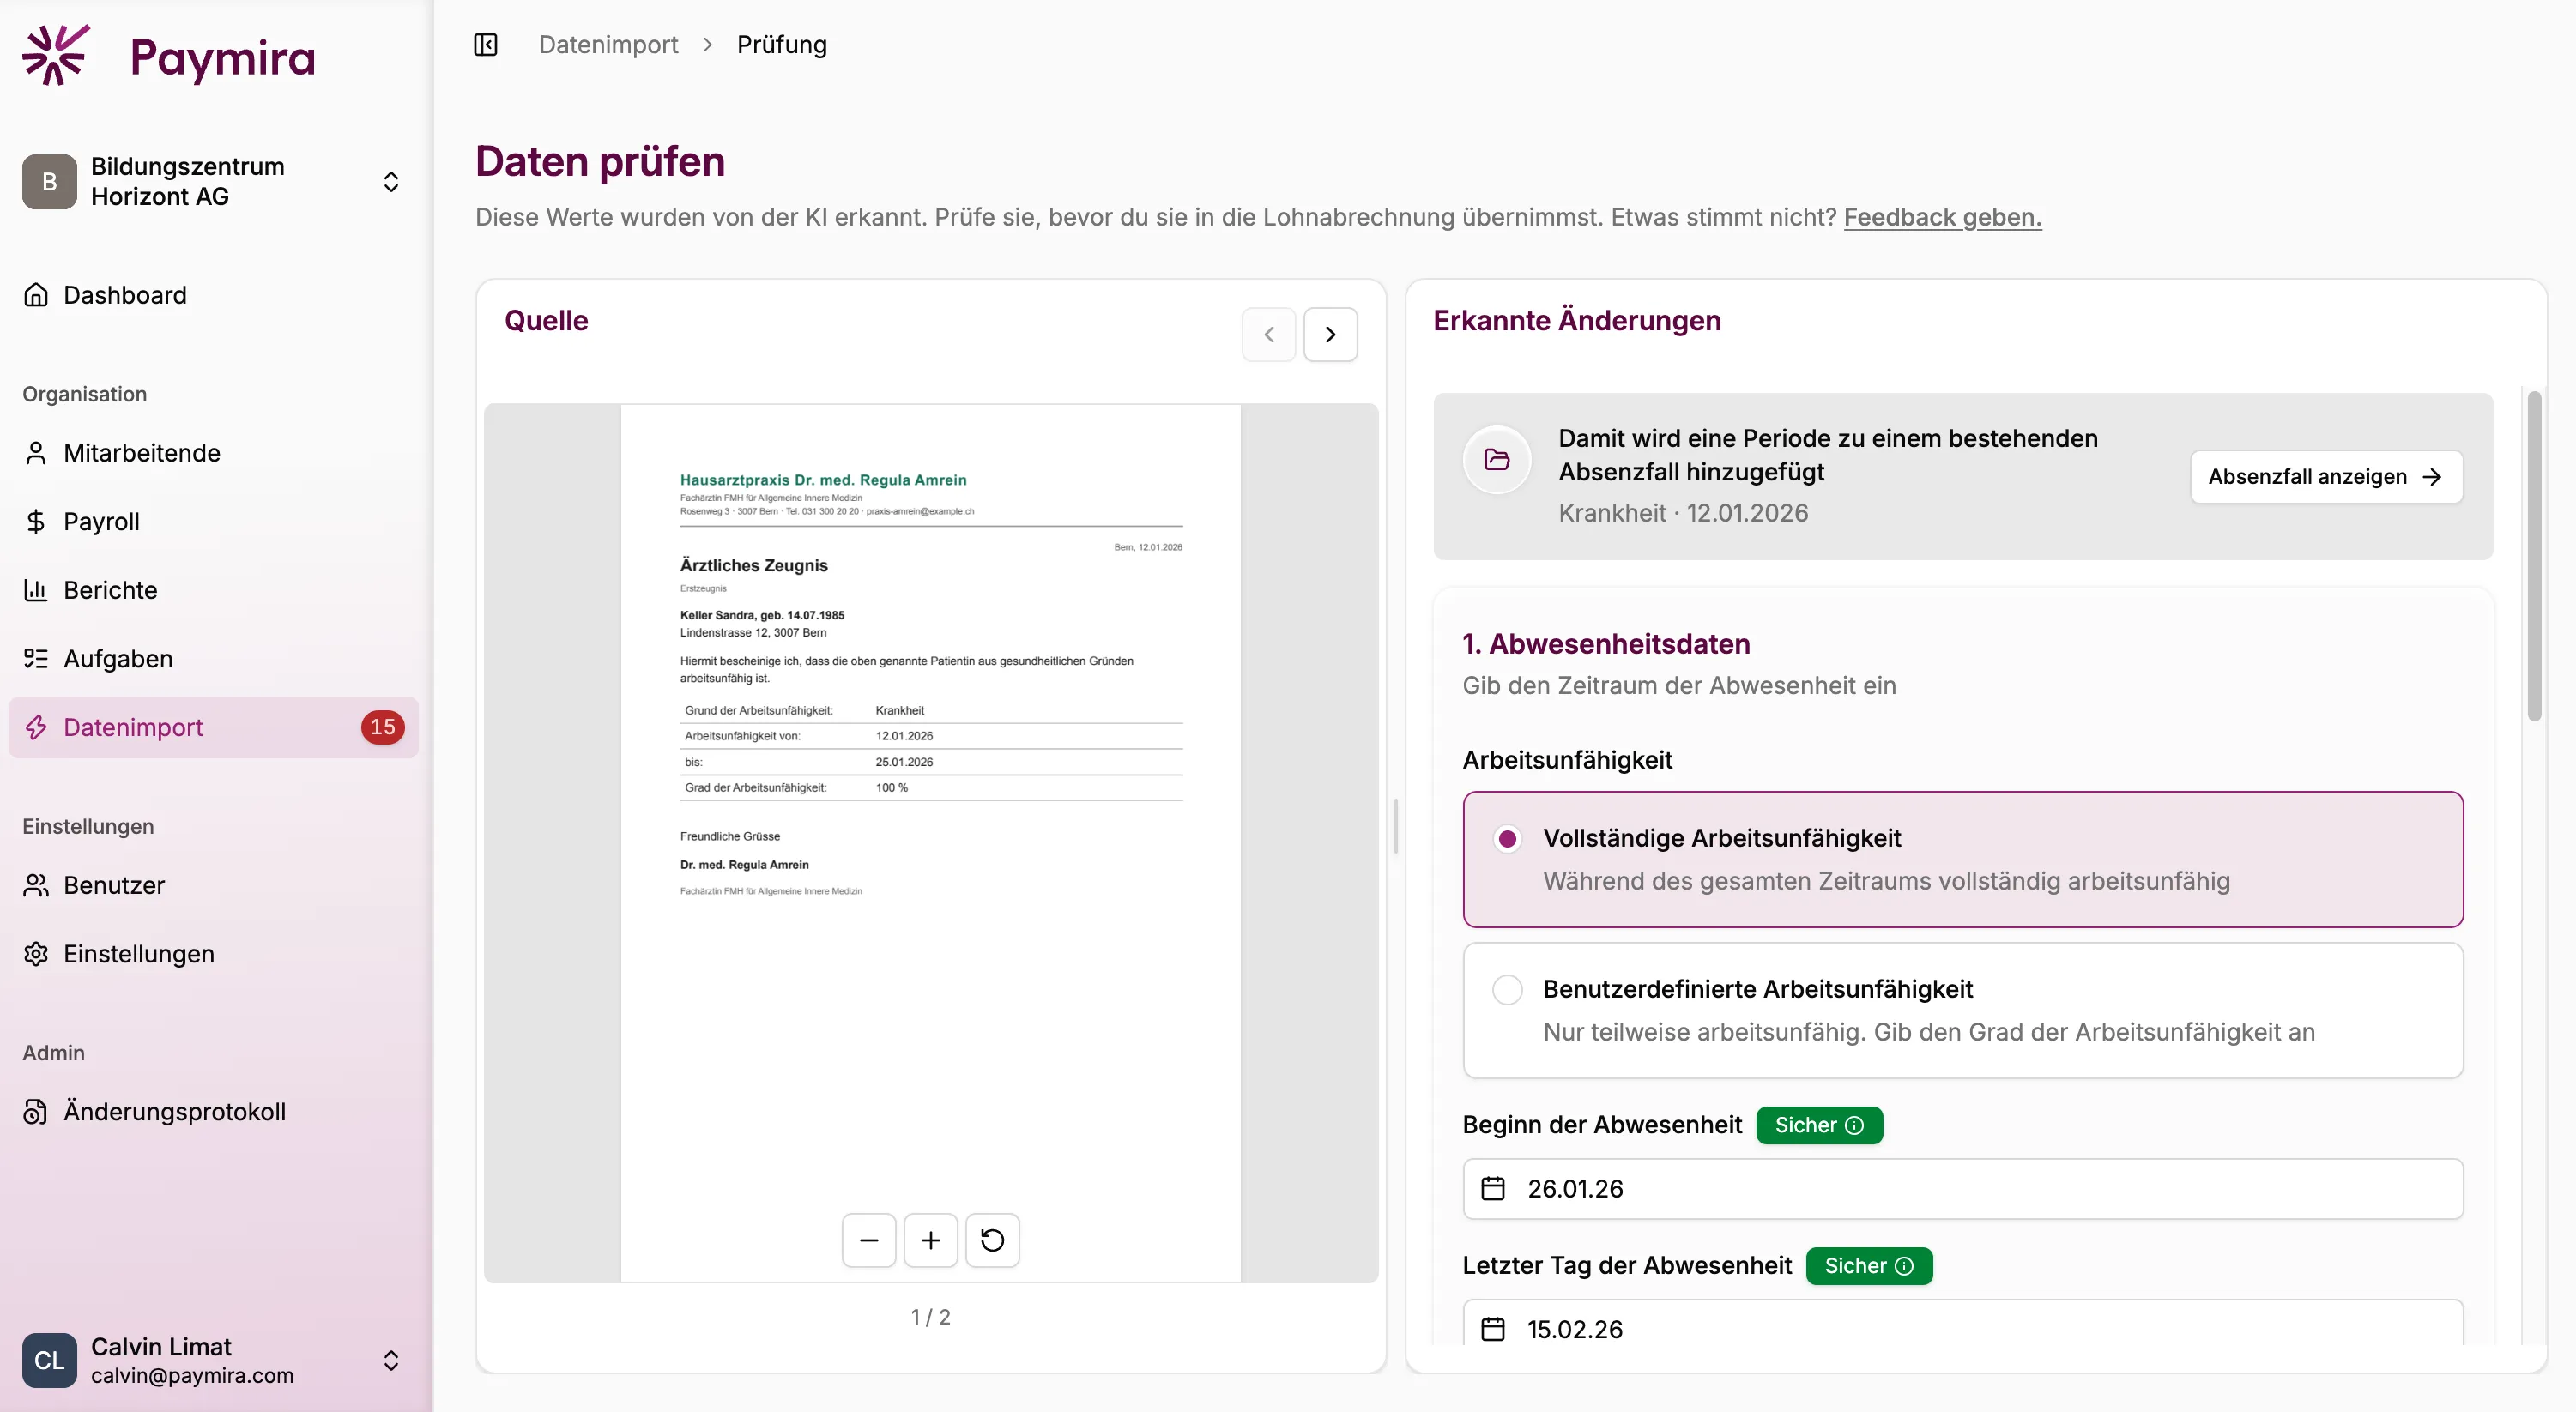
Task: Click the Payroll dollar sign icon
Action: tap(36, 522)
